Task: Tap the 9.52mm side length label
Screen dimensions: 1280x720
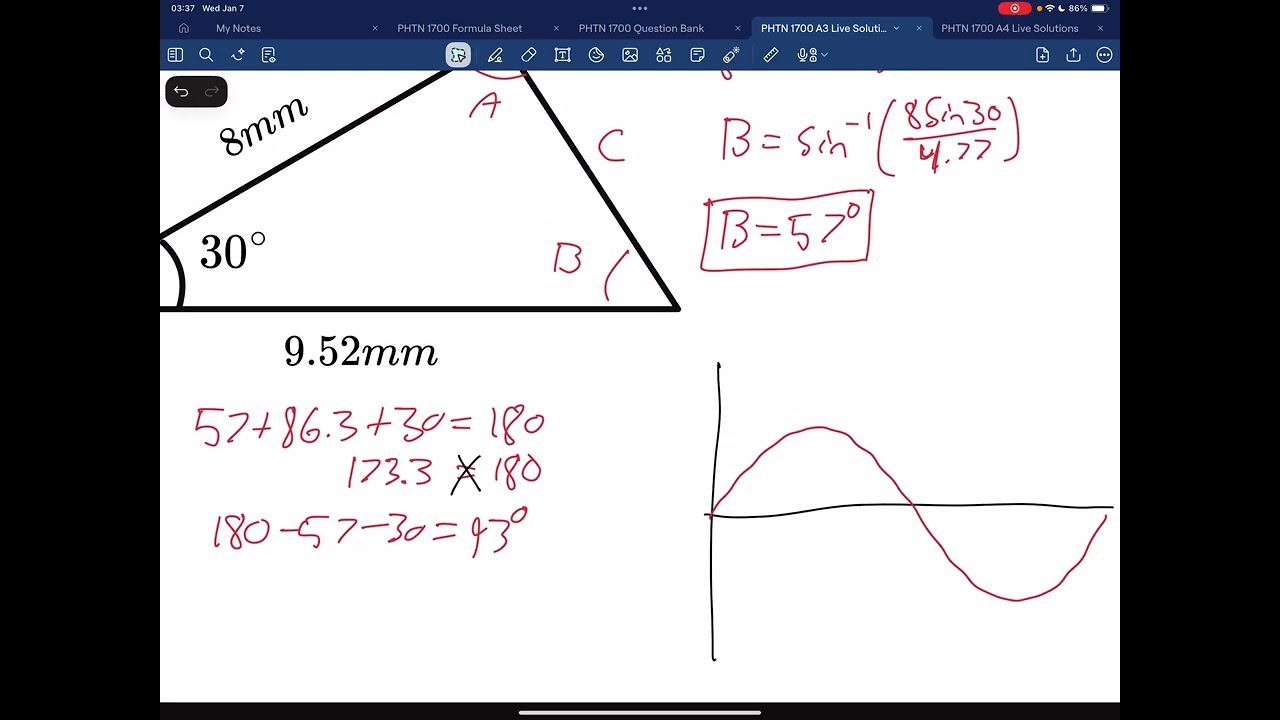Action: [361, 352]
